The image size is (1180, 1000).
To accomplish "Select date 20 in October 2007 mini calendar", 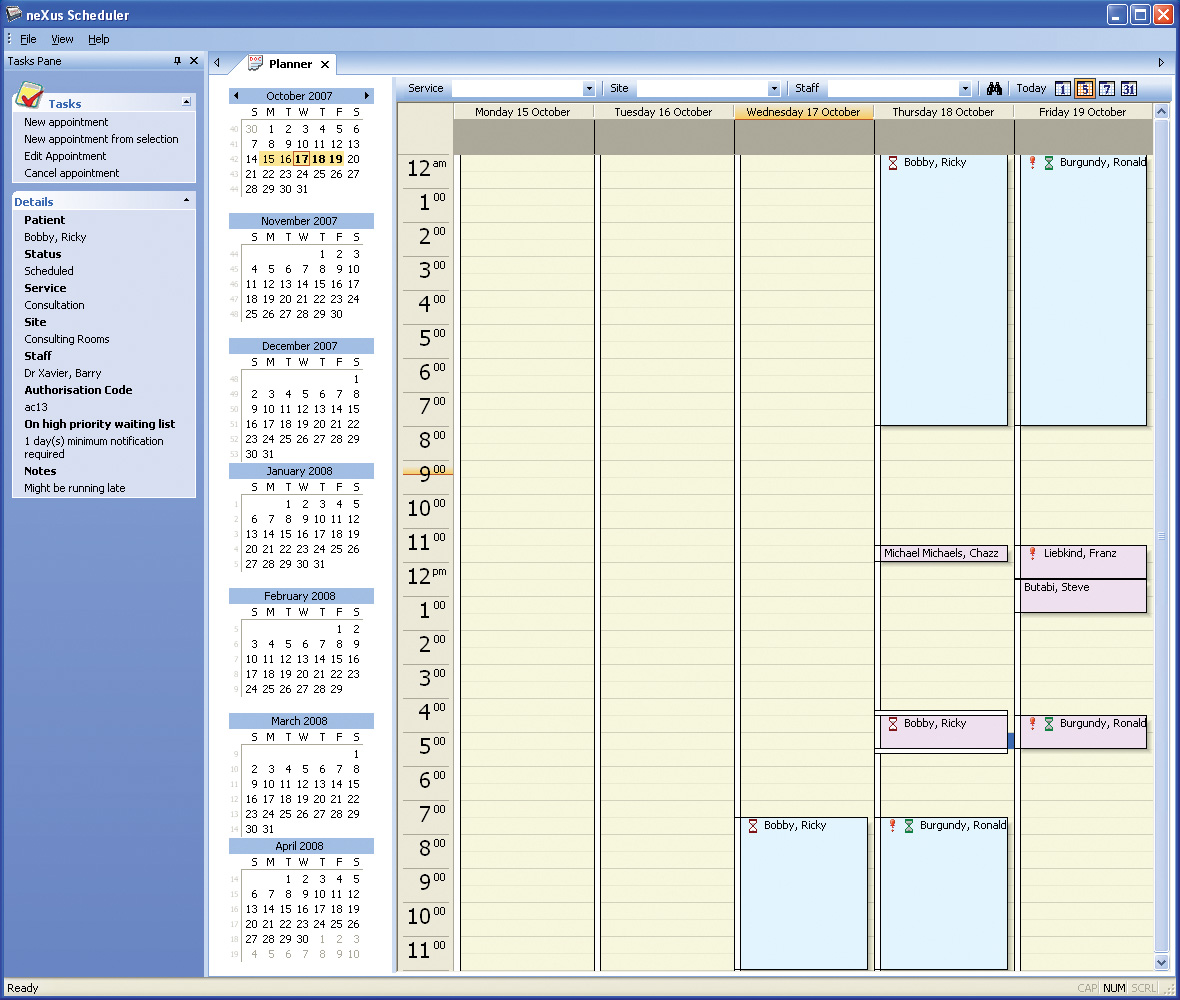I will coord(354,159).
